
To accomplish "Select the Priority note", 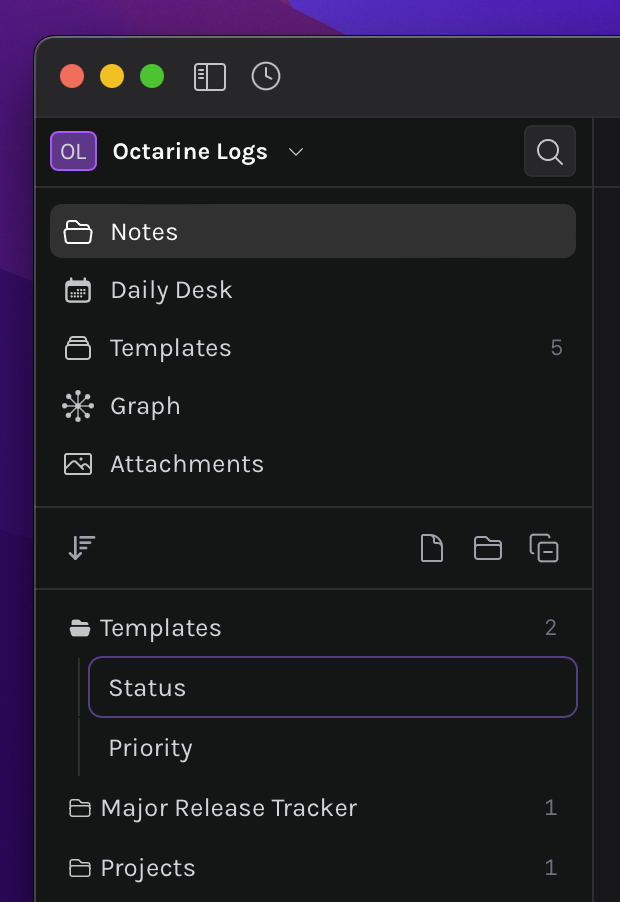I will (332, 748).
